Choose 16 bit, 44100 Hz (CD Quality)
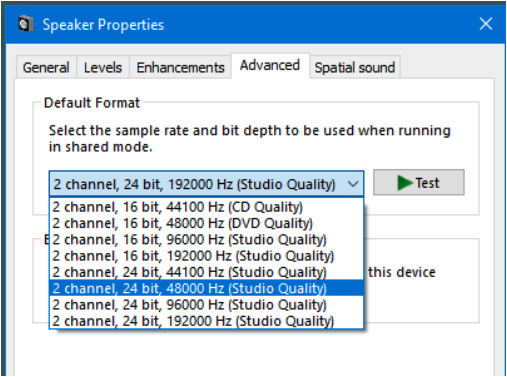507x377 pixels. pos(206,207)
